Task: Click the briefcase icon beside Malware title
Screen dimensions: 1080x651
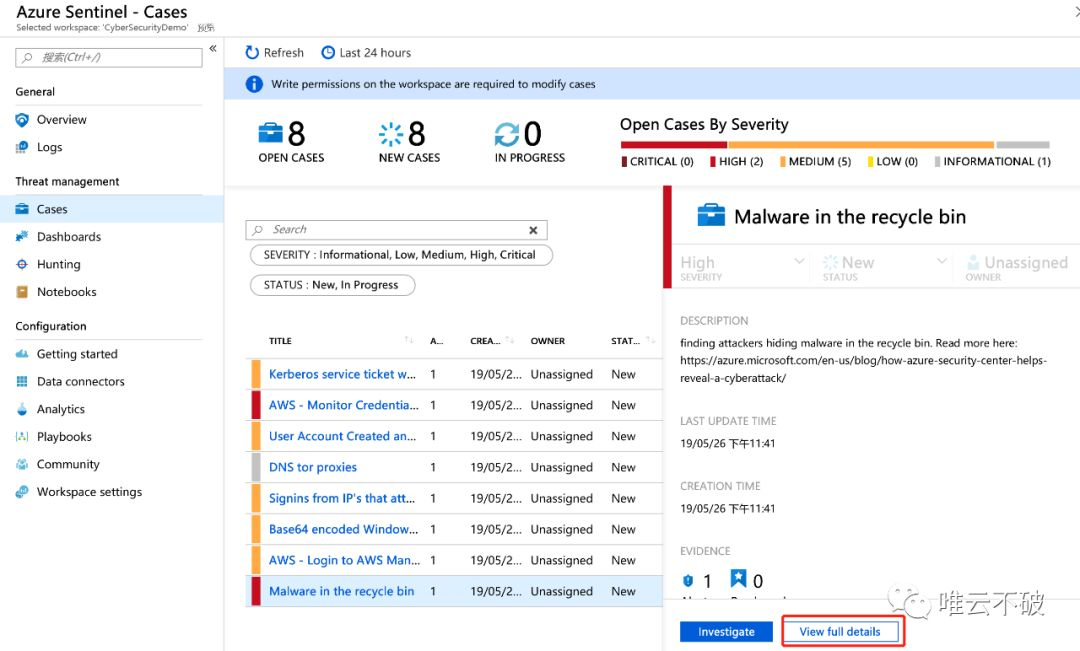Action: pos(711,216)
